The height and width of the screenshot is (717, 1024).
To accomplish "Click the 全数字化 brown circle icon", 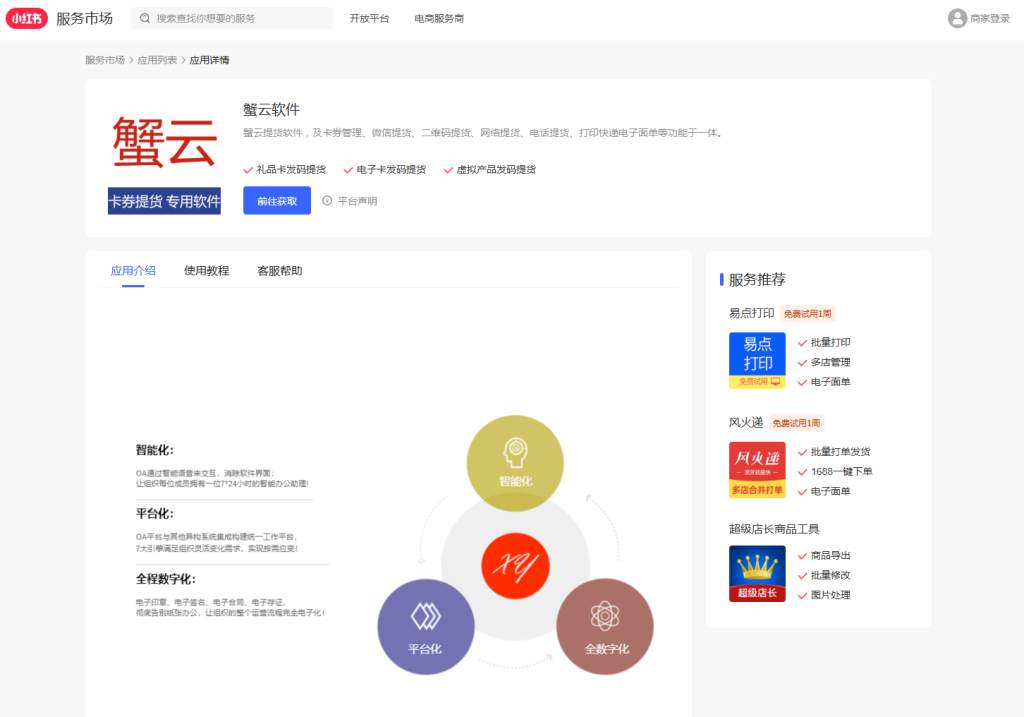I will tap(605, 627).
